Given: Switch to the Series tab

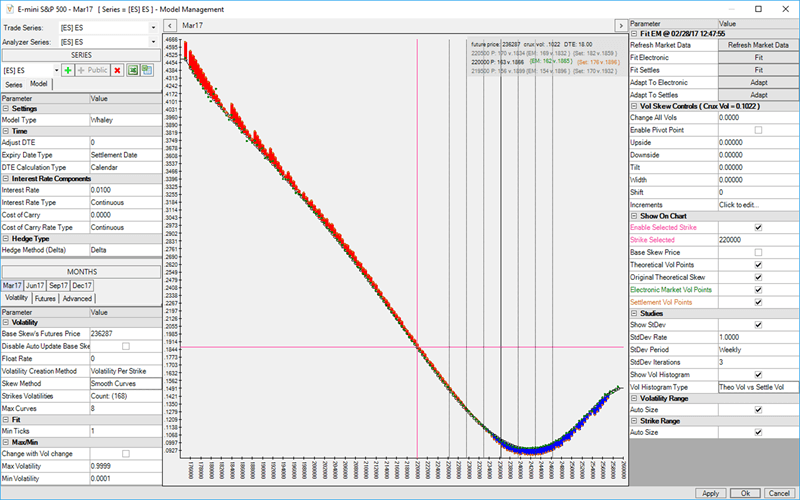Looking at the screenshot, I should [x=15, y=84].
